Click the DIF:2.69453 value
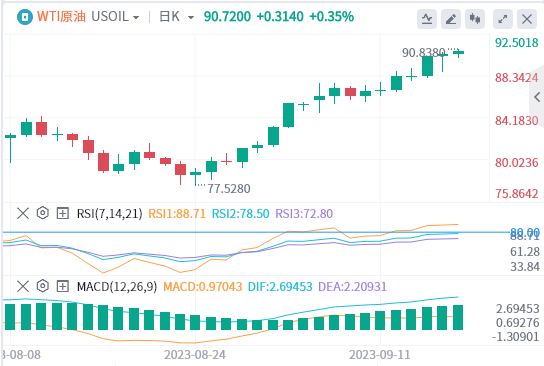This screenshot has height=366, width=544. coord(280,287)
